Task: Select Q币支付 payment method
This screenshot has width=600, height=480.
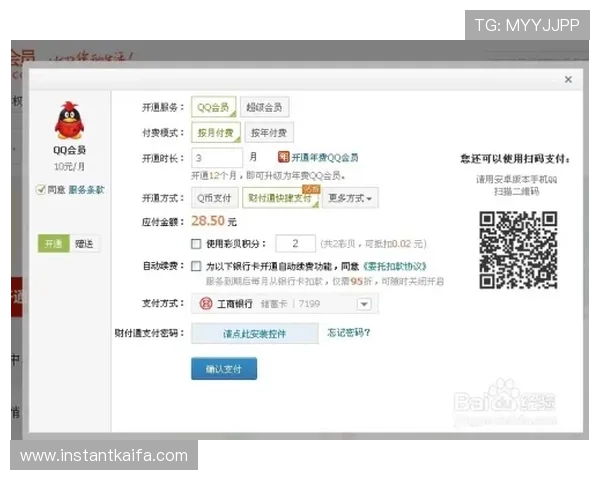Action: coord(215,198)
